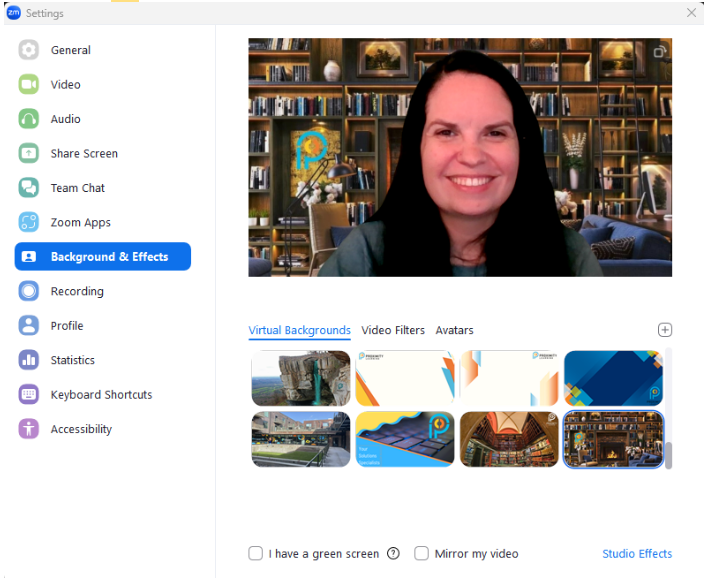
Task: Open the Studio Effects link
Action: (637, 553)
